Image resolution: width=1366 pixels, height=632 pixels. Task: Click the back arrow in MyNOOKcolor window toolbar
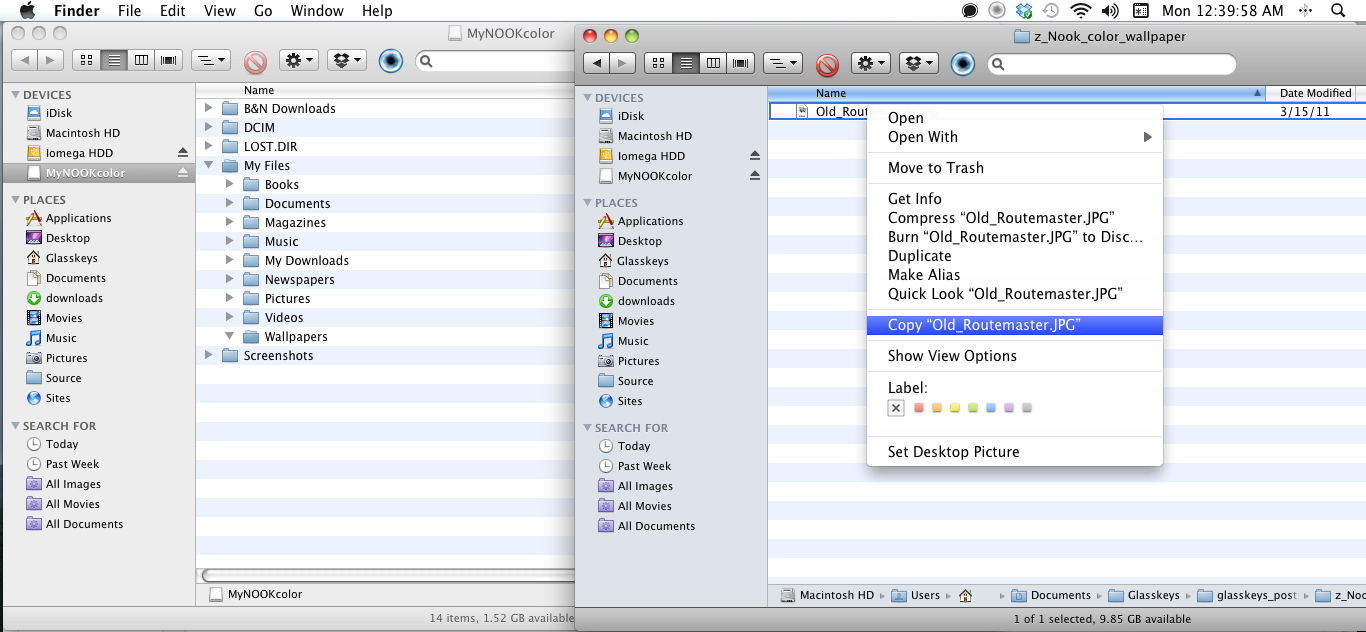click(25, 61)
